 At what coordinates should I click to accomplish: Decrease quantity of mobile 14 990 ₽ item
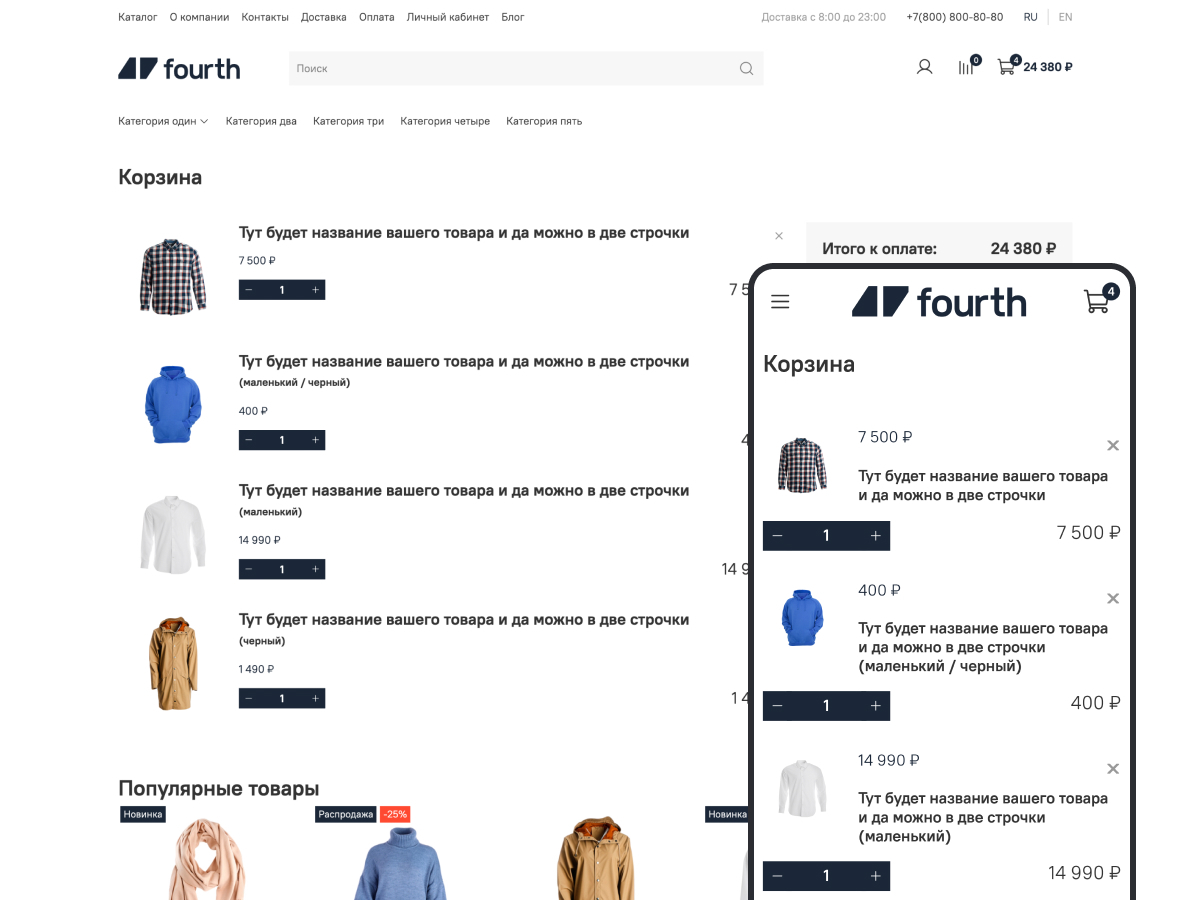click(x=778, y=876)
